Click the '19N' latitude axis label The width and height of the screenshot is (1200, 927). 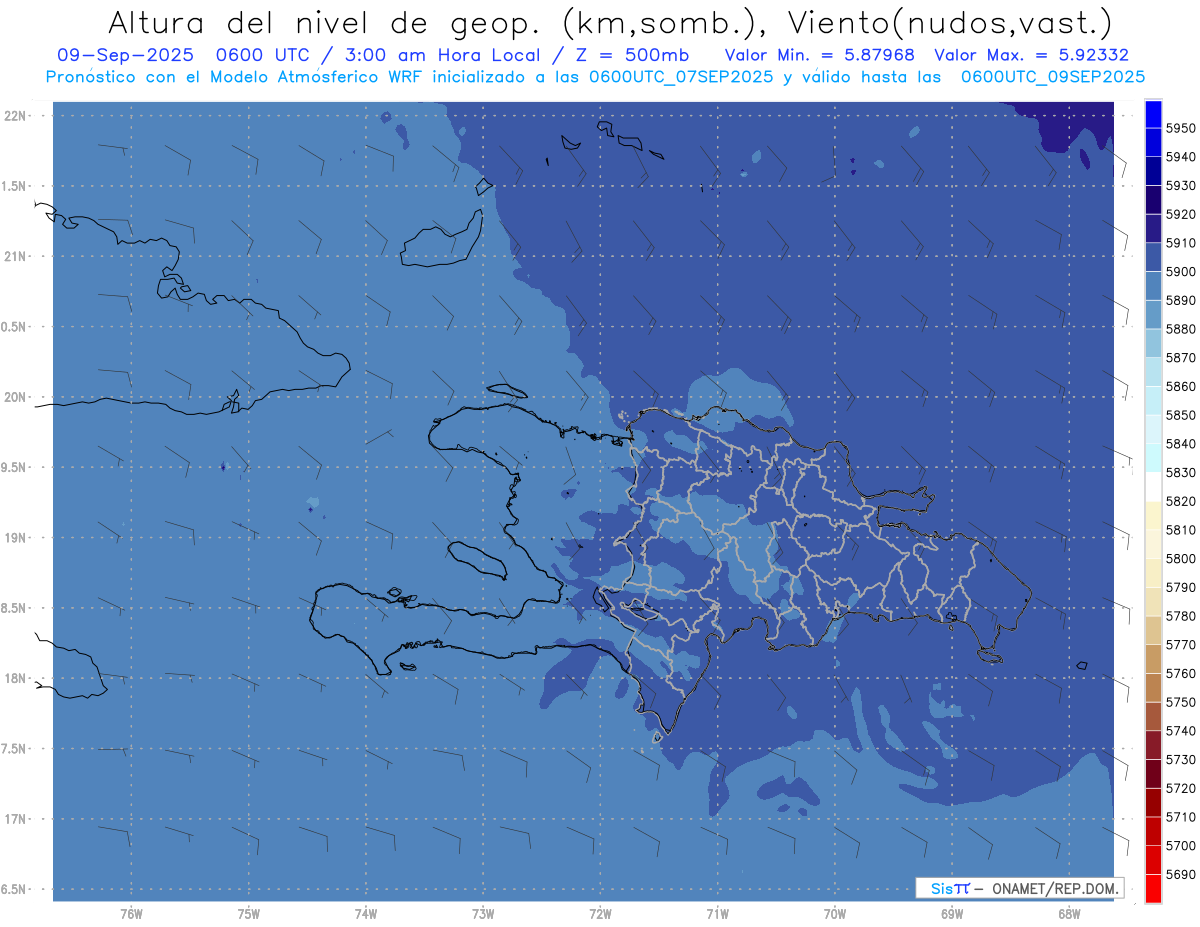[x=17, y=538]
